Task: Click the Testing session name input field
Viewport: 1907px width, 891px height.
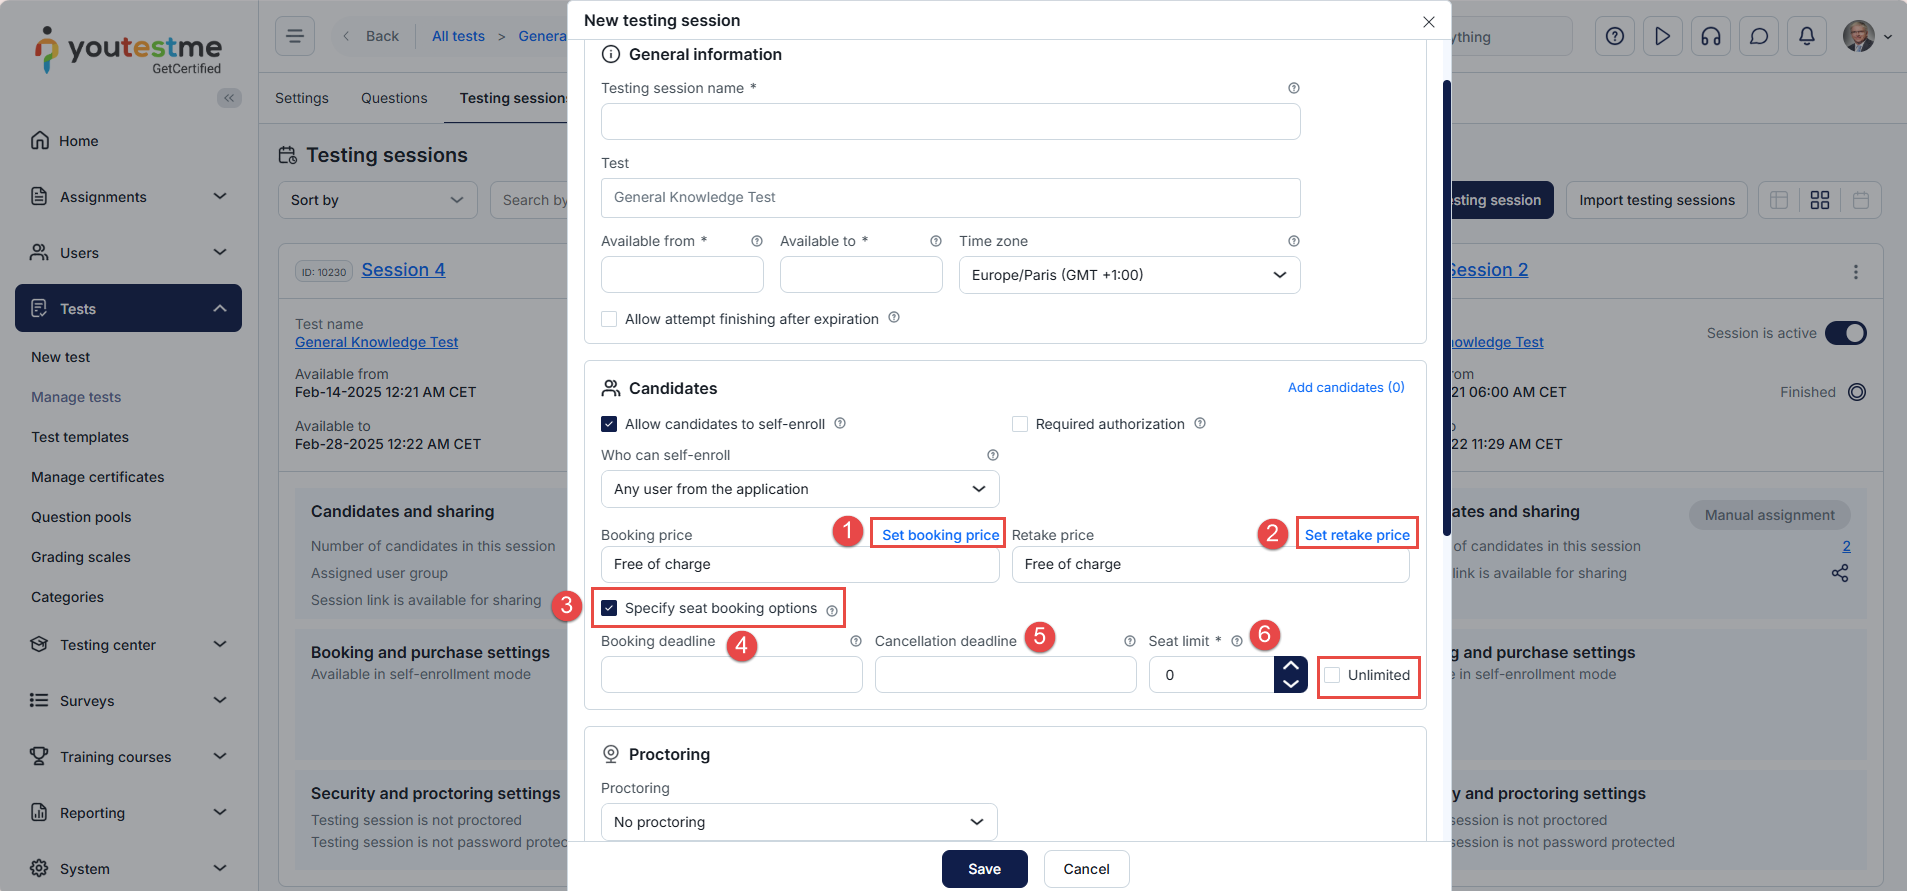Action: (x=951, y=122)
